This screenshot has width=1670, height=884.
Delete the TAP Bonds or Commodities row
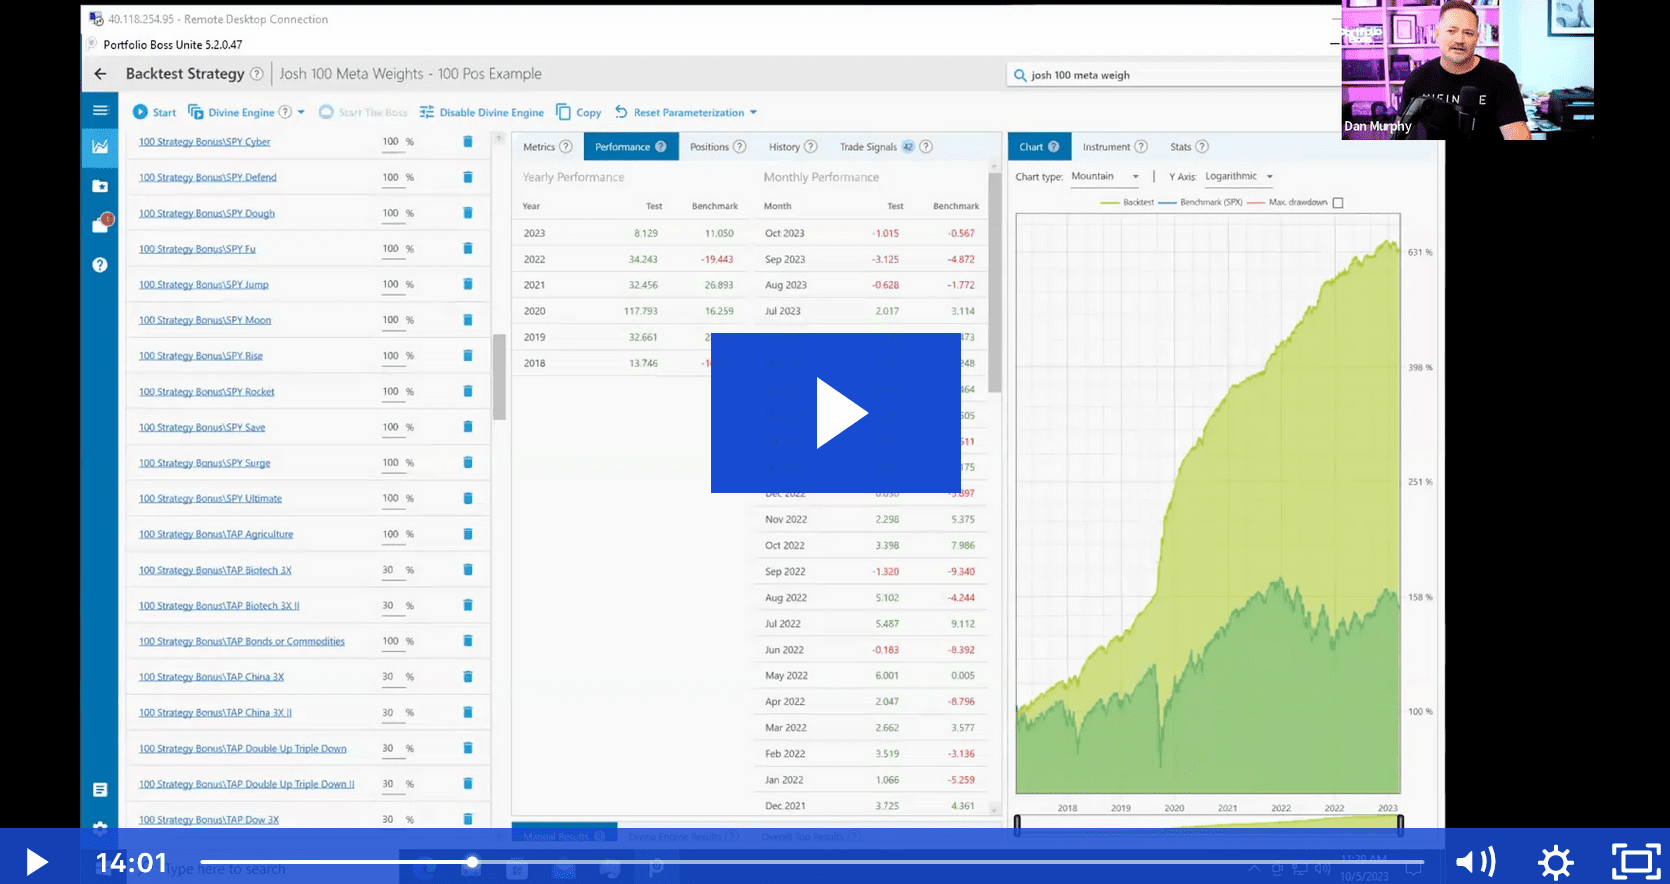(468, 641)
